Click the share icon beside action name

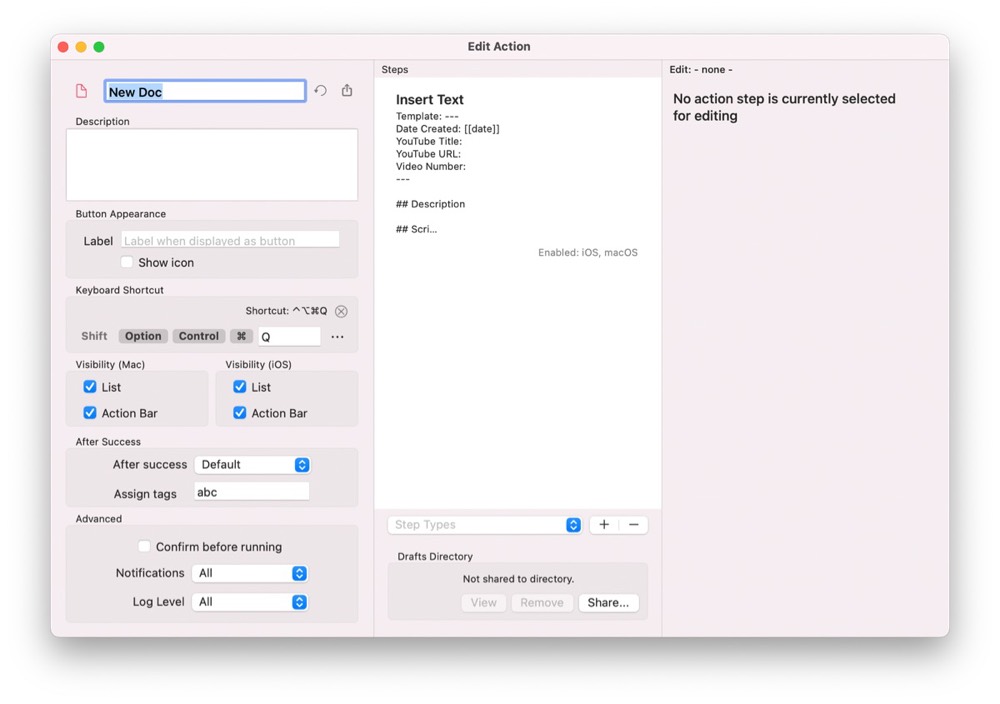point(347,90)
